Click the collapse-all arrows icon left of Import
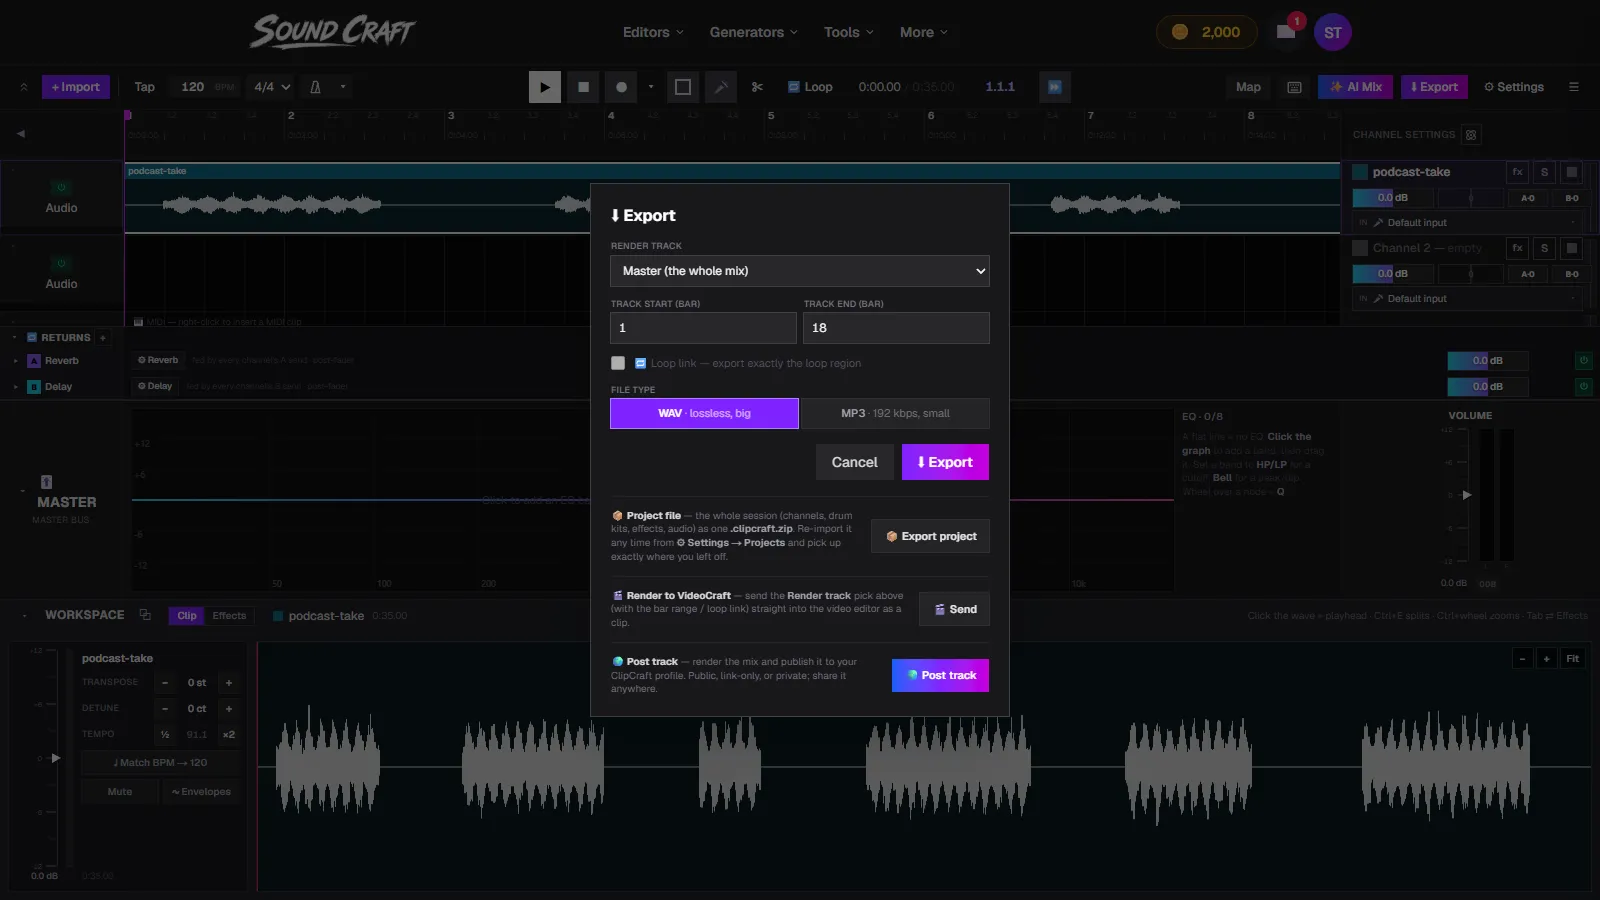Viewport: 1600px width, 900px height. (x=24, y=87)
